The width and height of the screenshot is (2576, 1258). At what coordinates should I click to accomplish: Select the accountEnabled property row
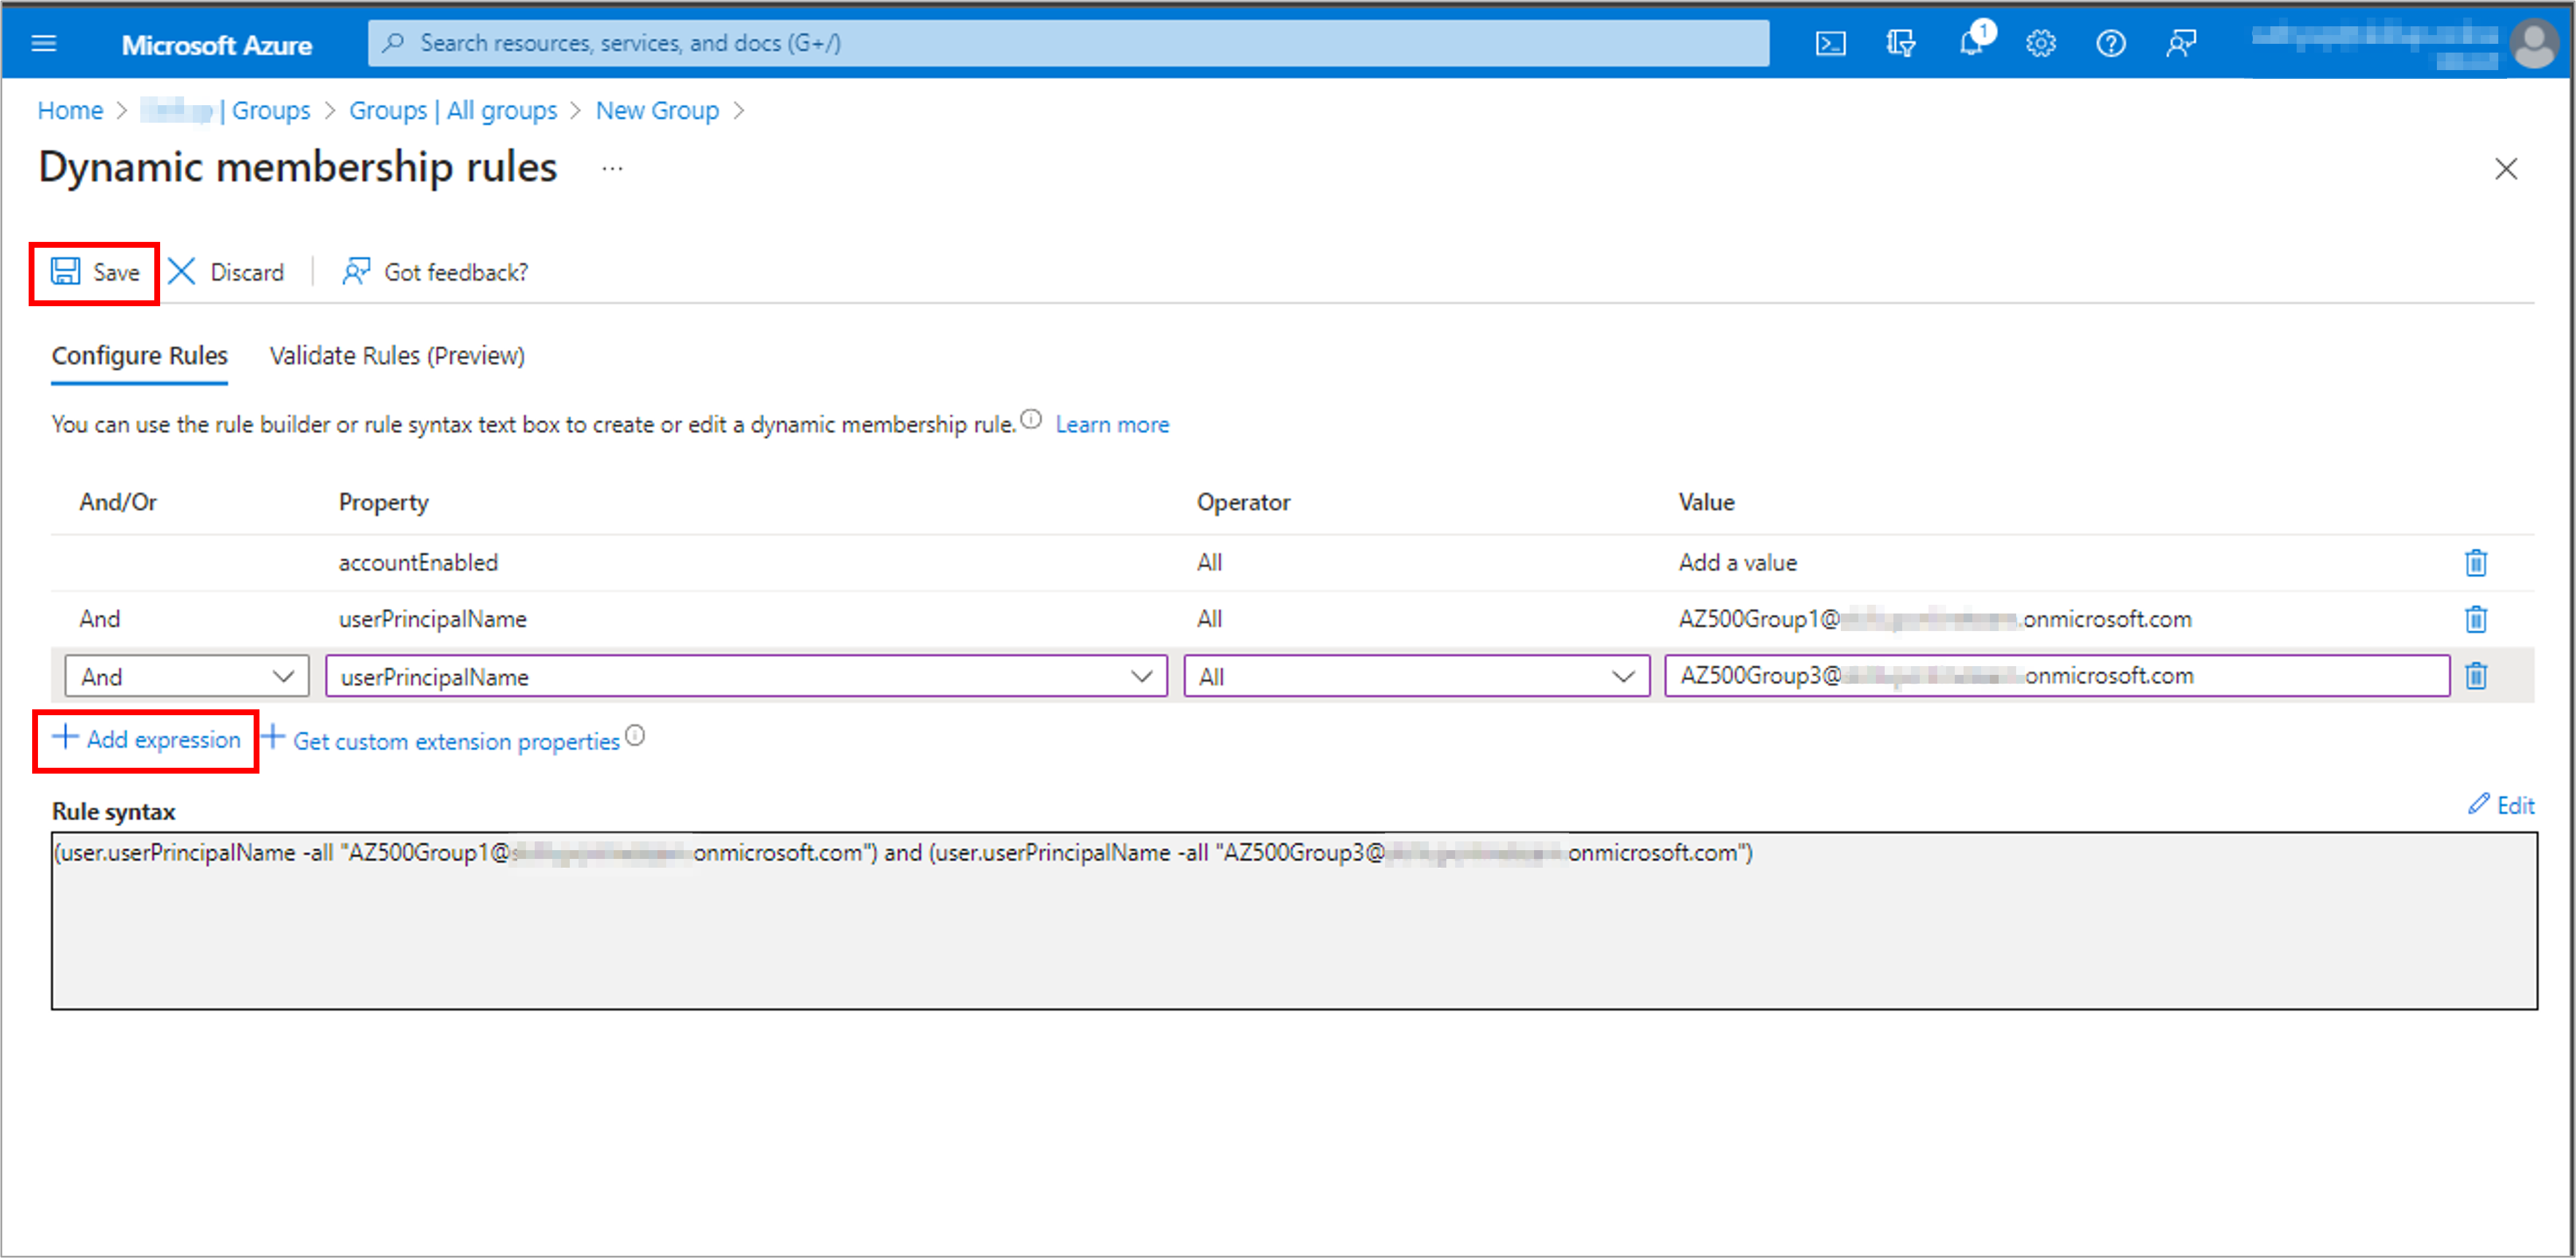click(1292, 562)
